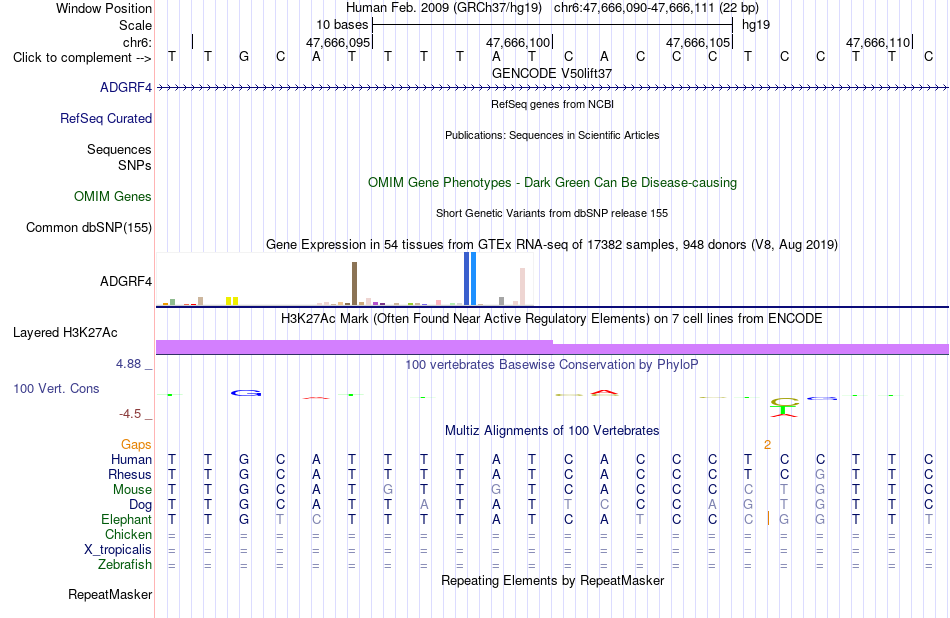Image resolution: width=950 pixels, height=618 pixels.
Task: Click the orange gap count '2'
Action: [767, 445]
